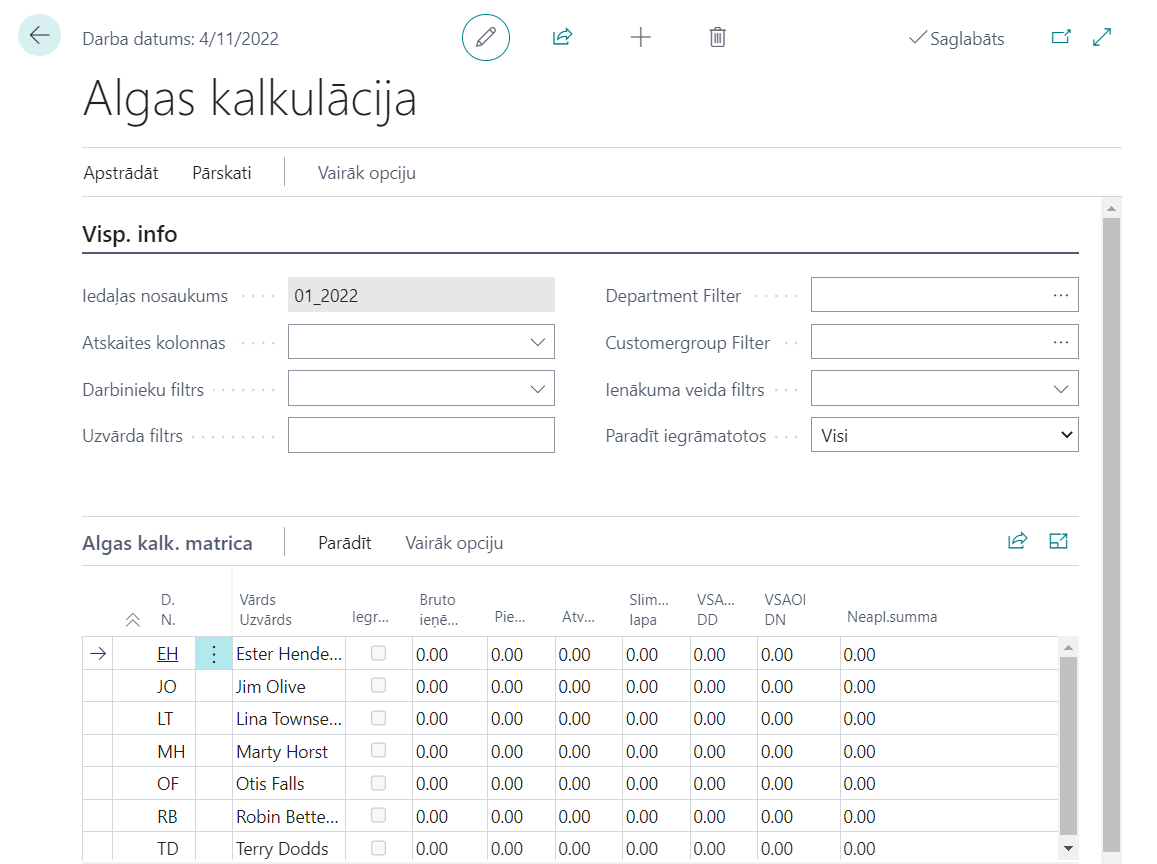This screenshot has width=1157, height=864.
Task: Click the share icon in top header
Action: pyautogui.click(x=562, y=38)
